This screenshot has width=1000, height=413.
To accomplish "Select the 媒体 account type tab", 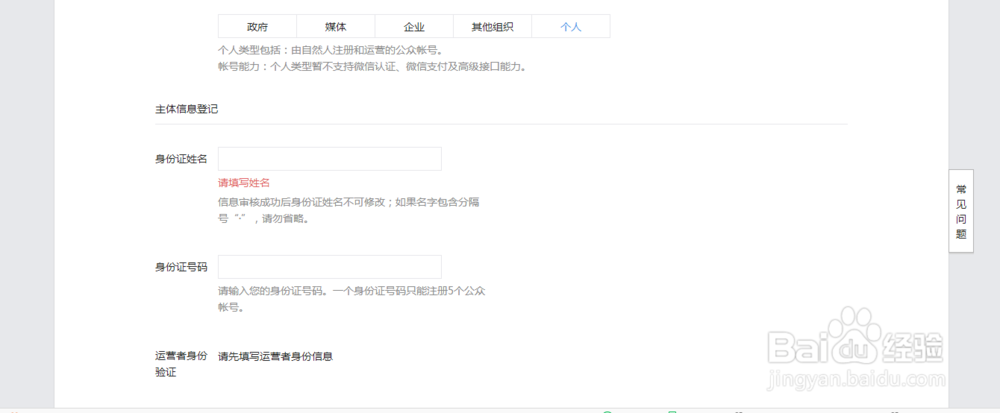I will pos(335,27).
